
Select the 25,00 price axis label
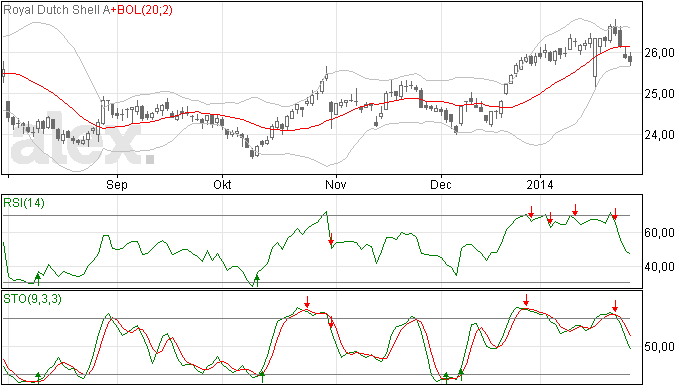[659, 94]
